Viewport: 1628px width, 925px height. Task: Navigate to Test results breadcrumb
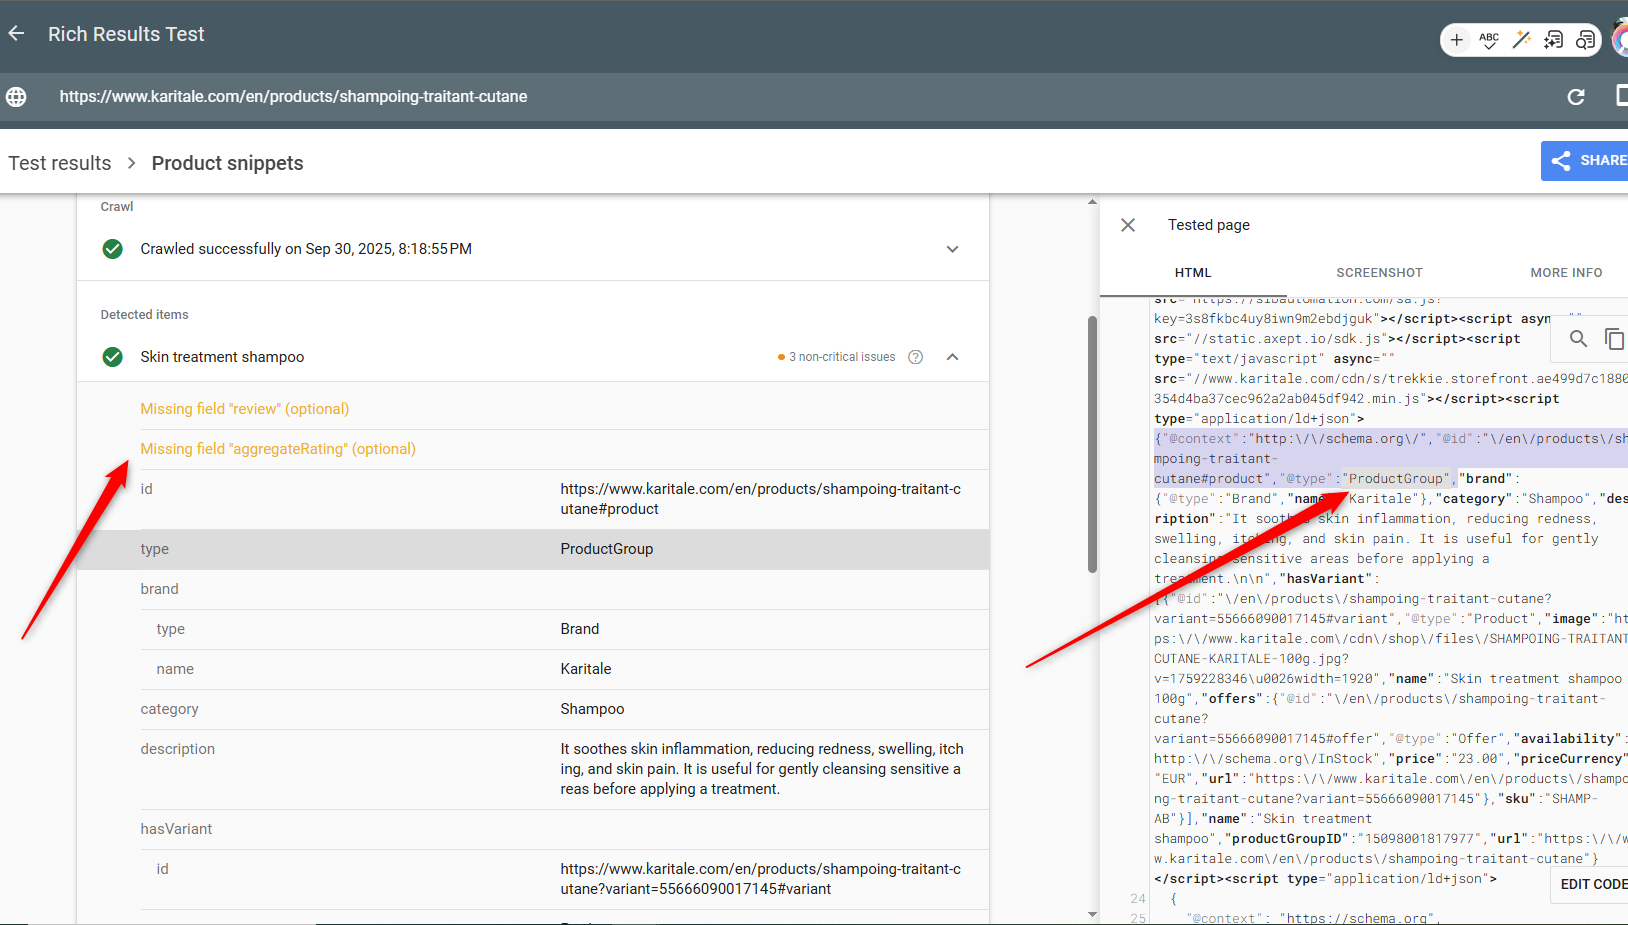click(60, 163)
